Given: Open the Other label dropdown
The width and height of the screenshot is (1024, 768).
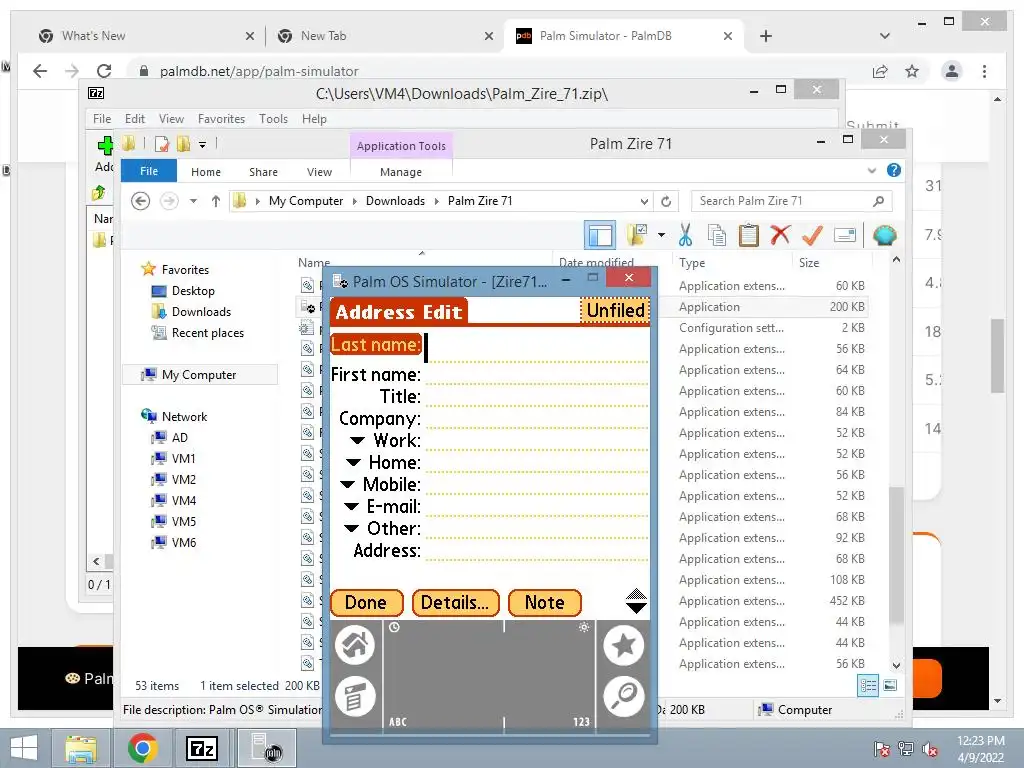Looking at the screenshot, I should tap(351, 528).
